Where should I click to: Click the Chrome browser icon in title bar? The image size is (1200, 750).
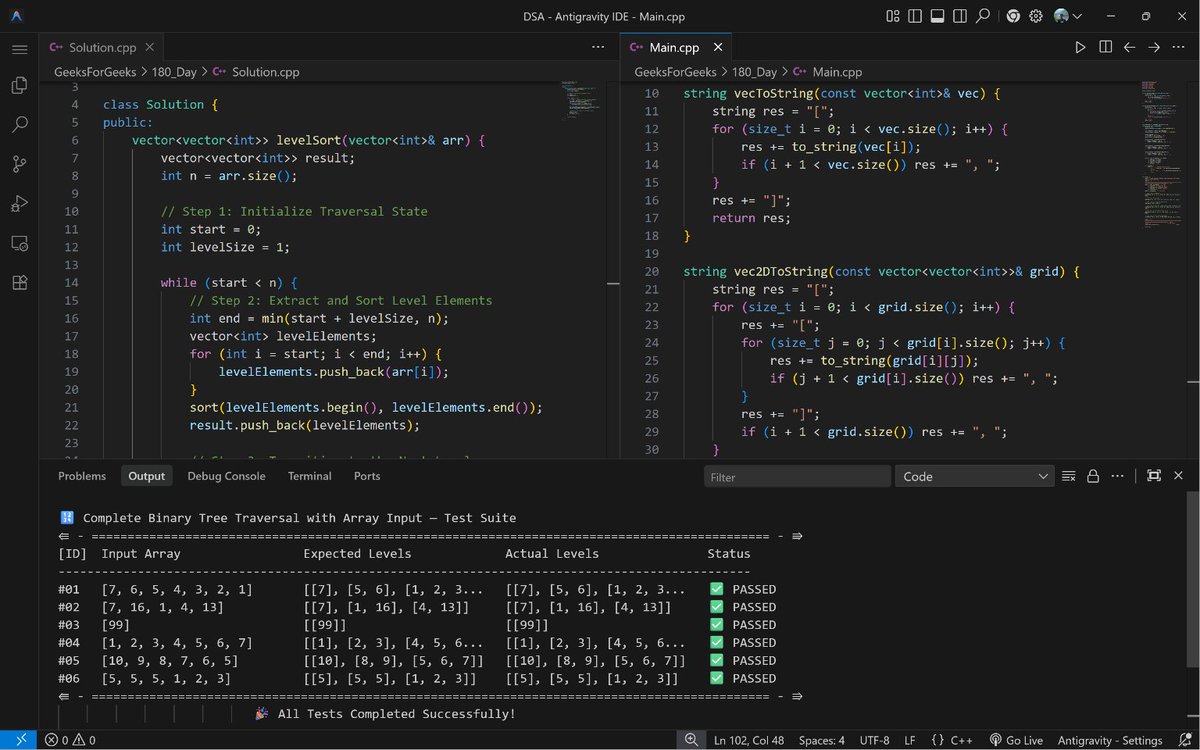click(1013, 16)
